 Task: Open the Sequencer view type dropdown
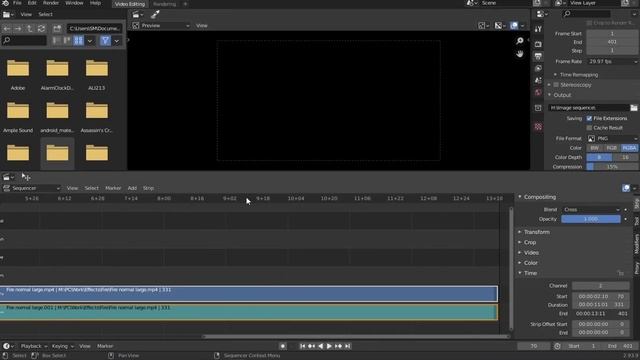pyautogui.click(x=31, y=188)
